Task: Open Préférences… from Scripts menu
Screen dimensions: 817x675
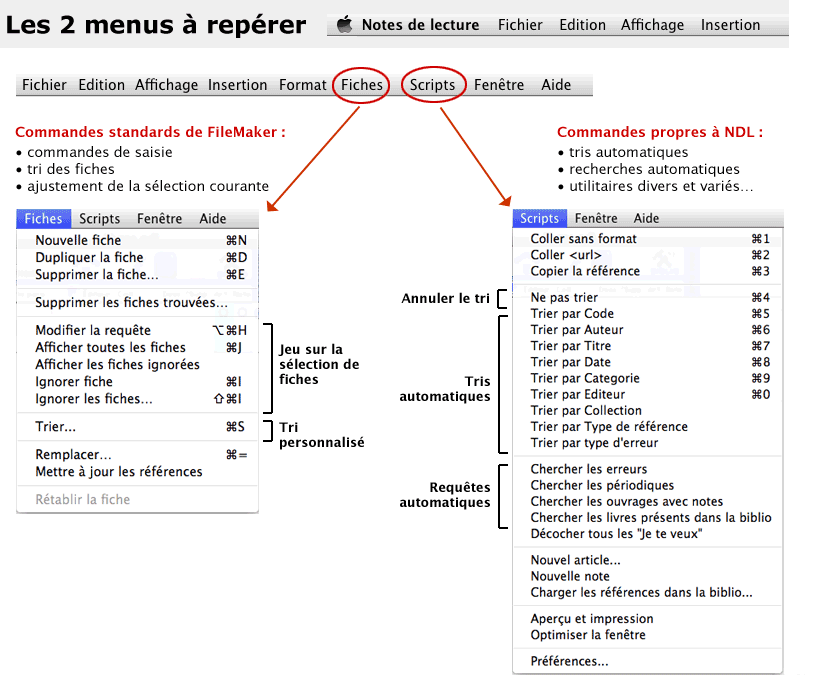Action: click(x=648, y=661)
